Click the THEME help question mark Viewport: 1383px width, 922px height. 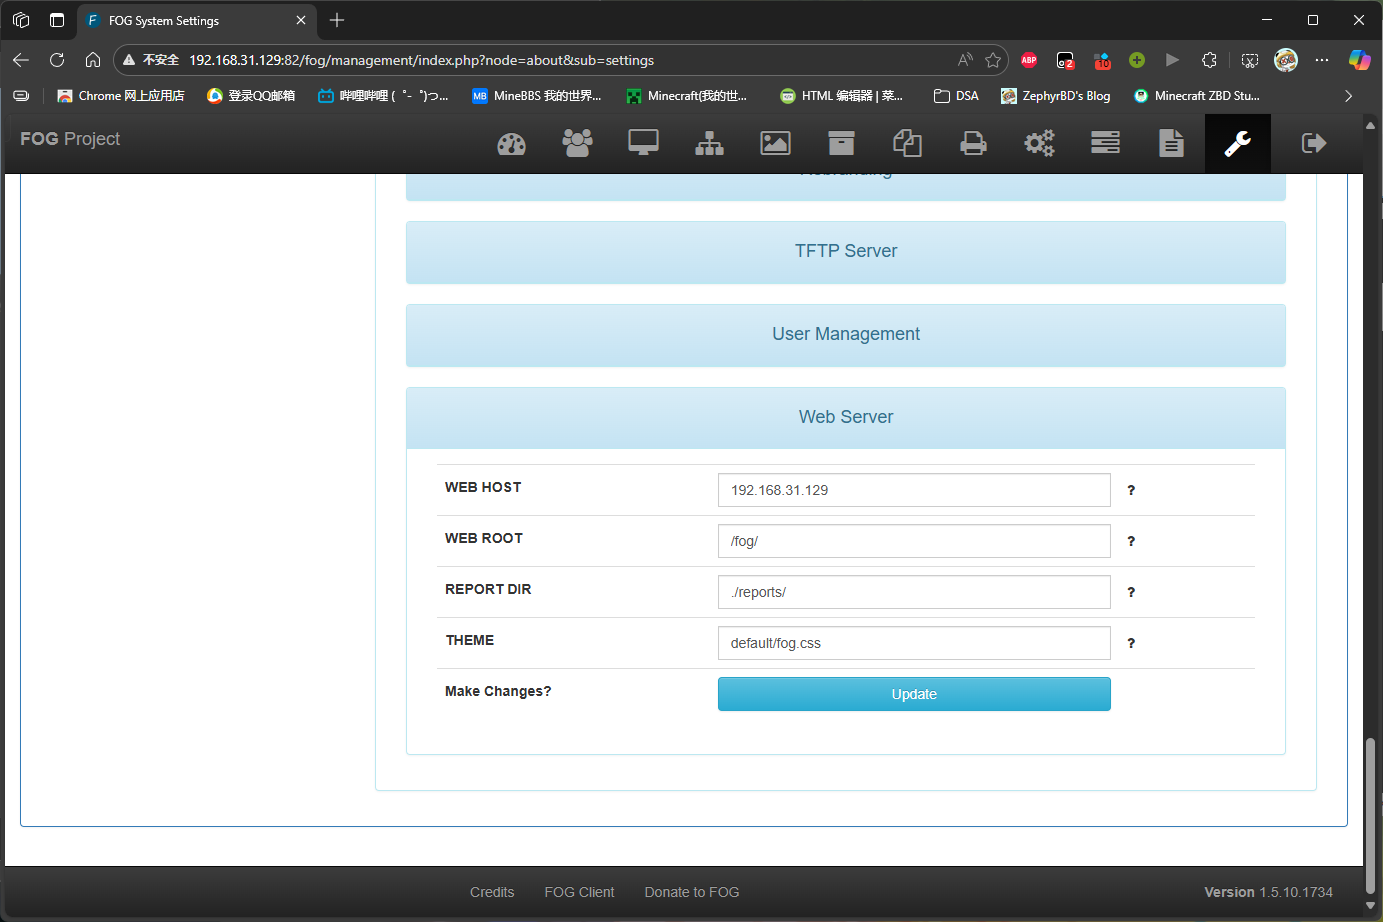click(x=1131, y=643)
